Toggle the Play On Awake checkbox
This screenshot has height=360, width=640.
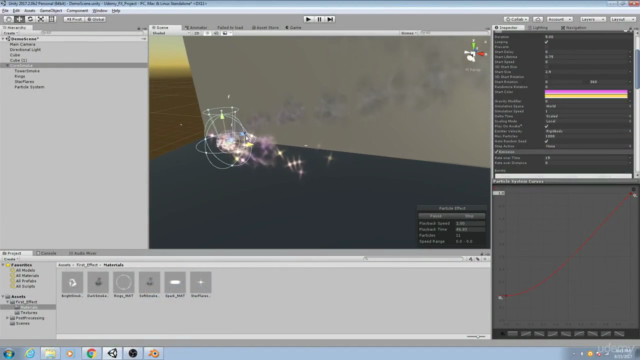pos(547,126)
